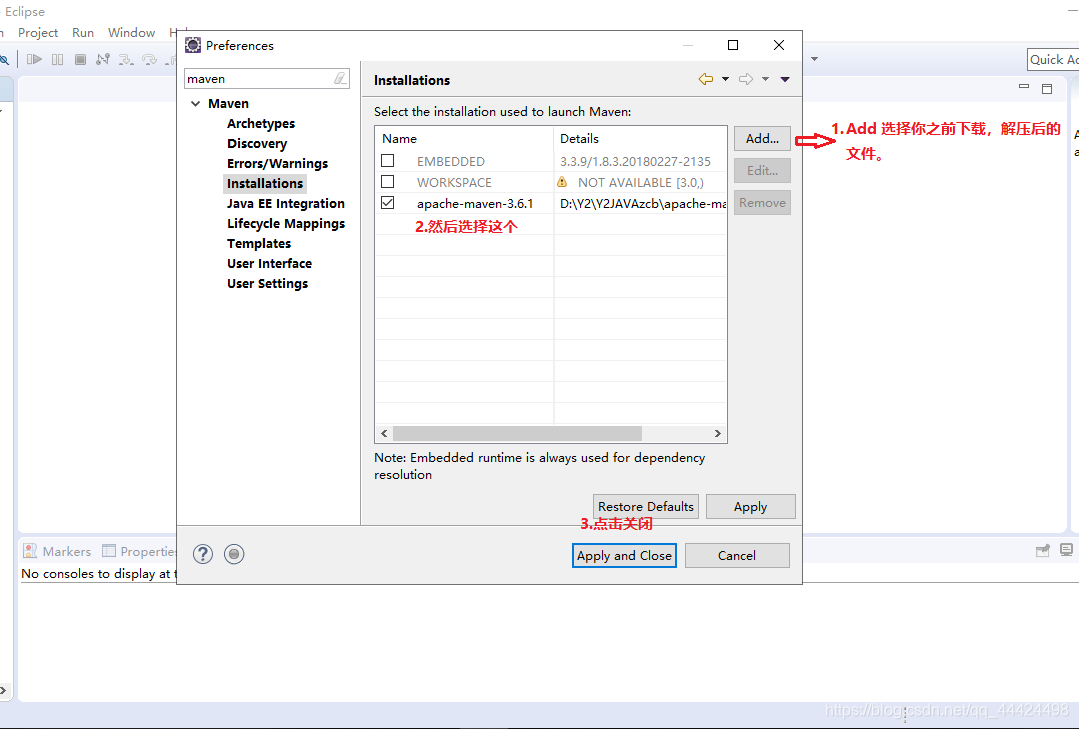Open the Project menu

point(38,32)
